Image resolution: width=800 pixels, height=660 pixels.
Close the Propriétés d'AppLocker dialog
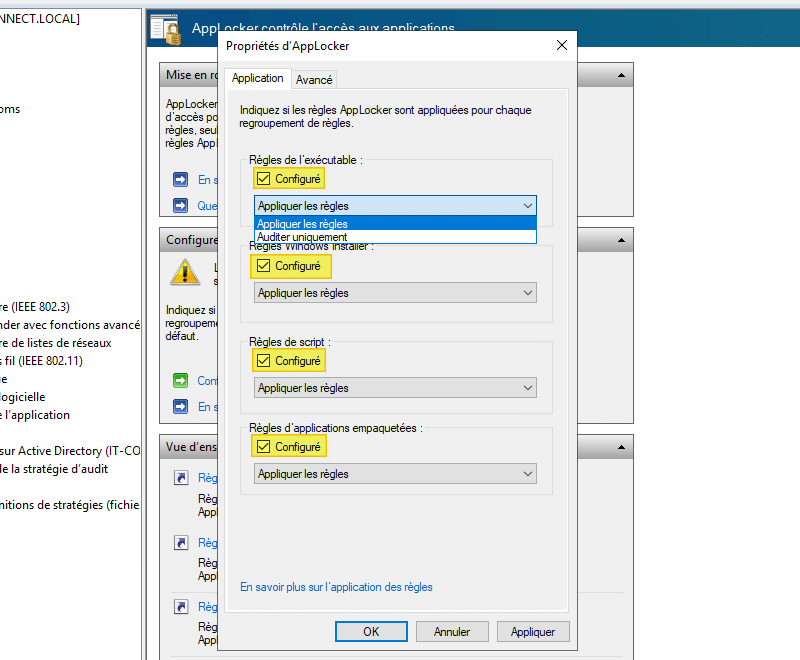click(562, 45)
